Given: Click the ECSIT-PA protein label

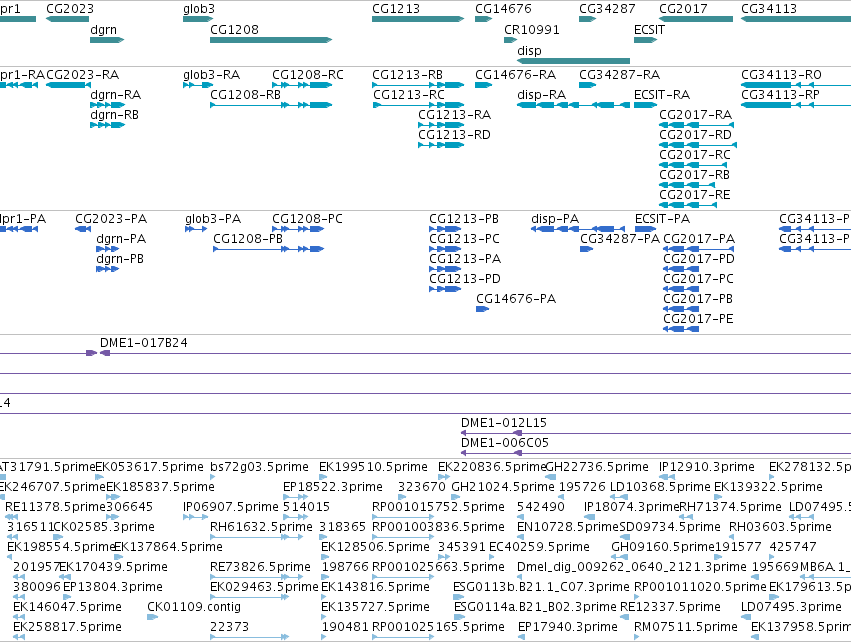Looking at the screenshot, I should coord(663,219).
